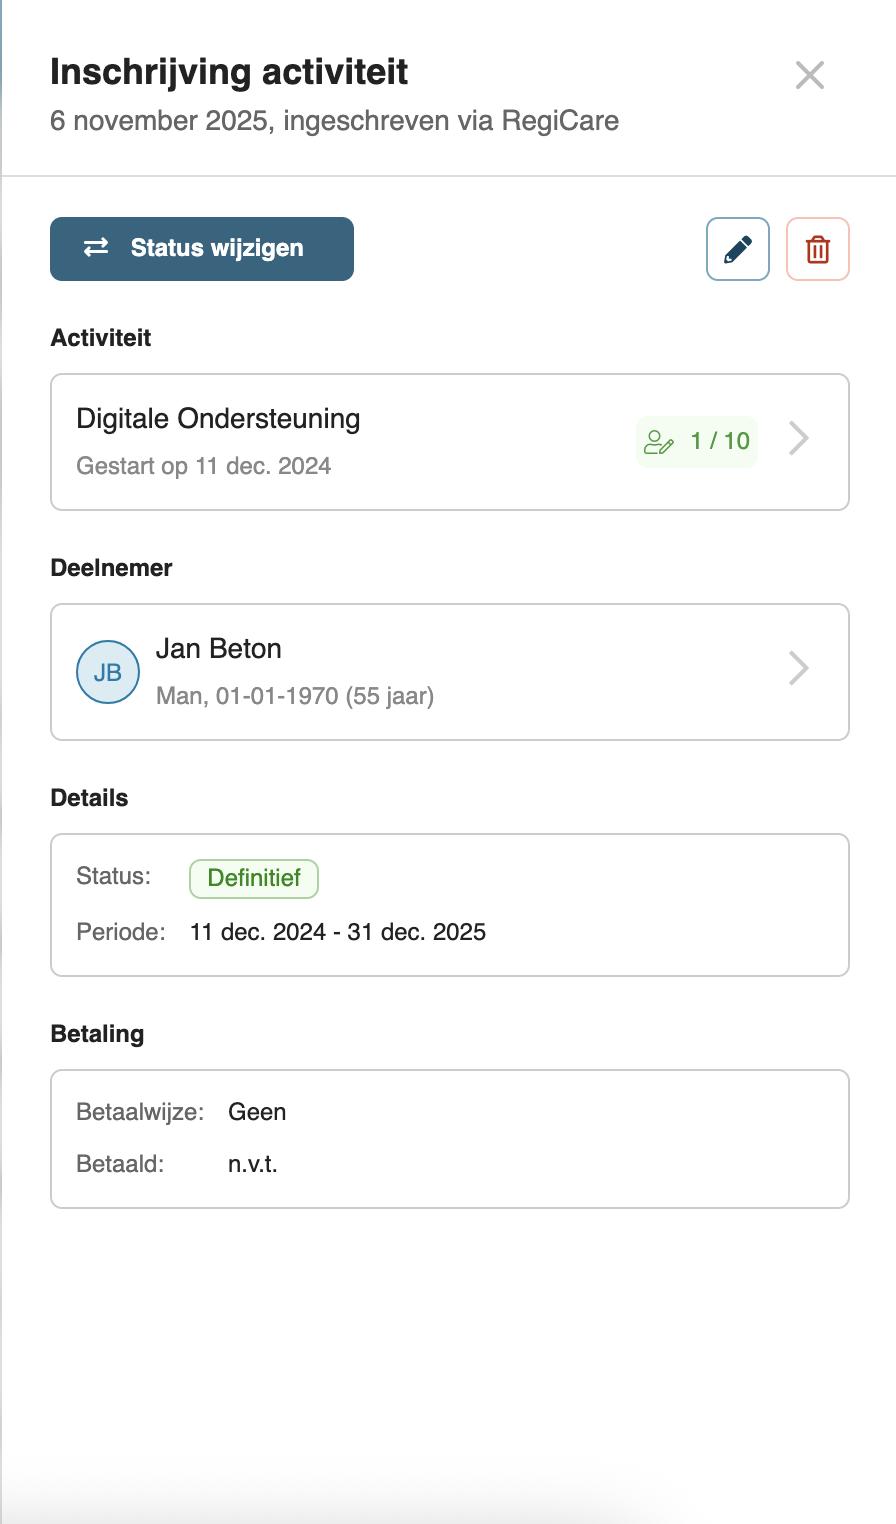This screenshot has height=1524, width=896.
Task: Select the Jan Beton participant name
Action: (x=218, y=649)
